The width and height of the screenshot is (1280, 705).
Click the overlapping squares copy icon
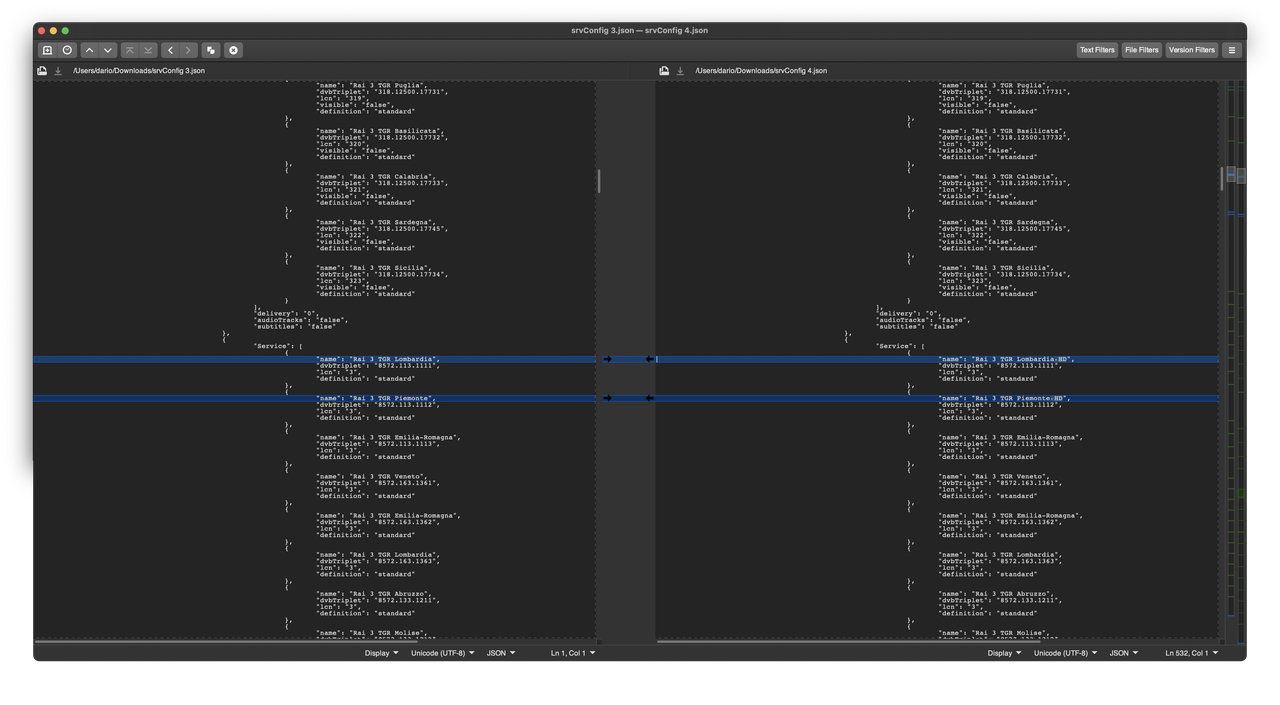click(x=211, y=50)
